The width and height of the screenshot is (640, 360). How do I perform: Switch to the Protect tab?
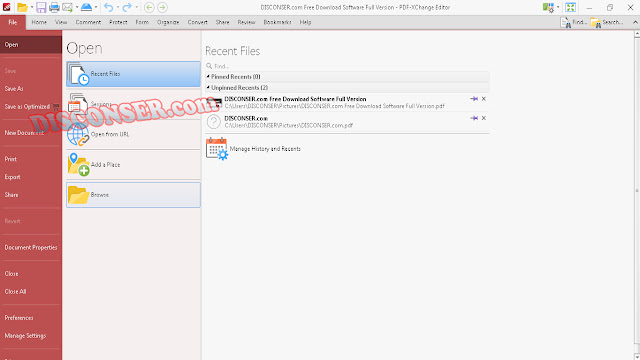pyautogui.click(x=118, y=22)
